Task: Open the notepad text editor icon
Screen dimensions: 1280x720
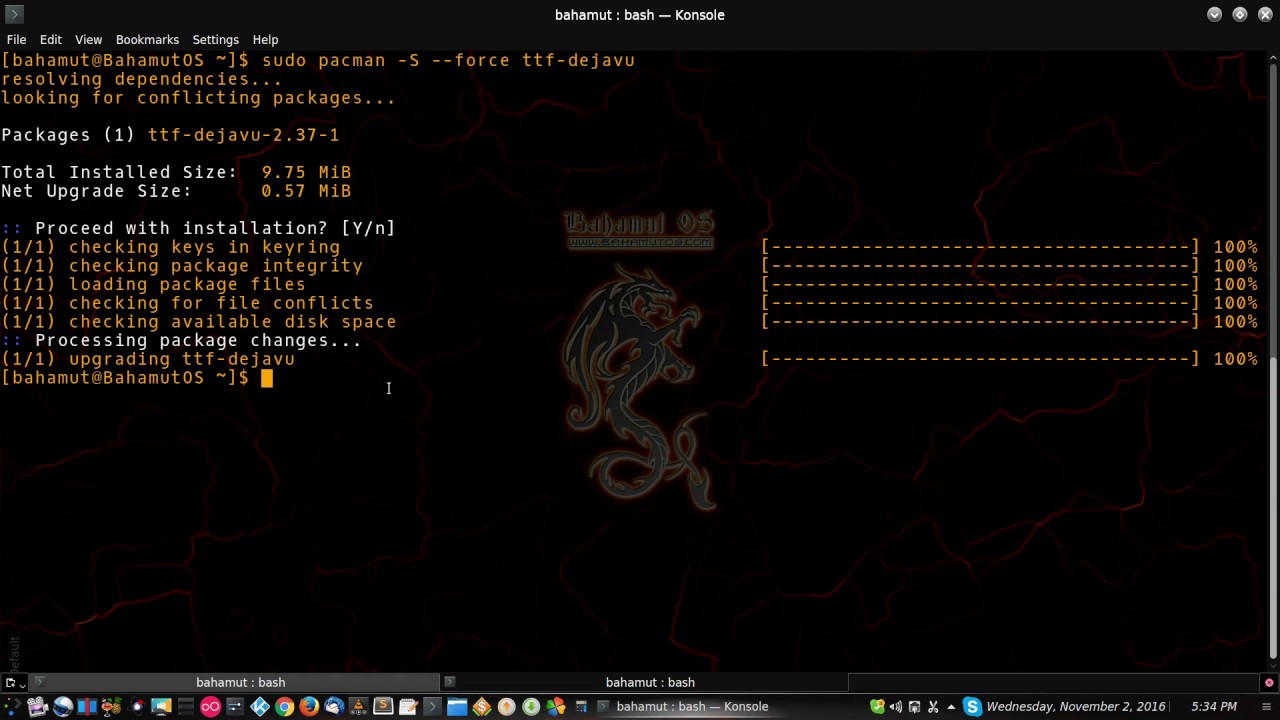Action: click(x=408, y=707)
